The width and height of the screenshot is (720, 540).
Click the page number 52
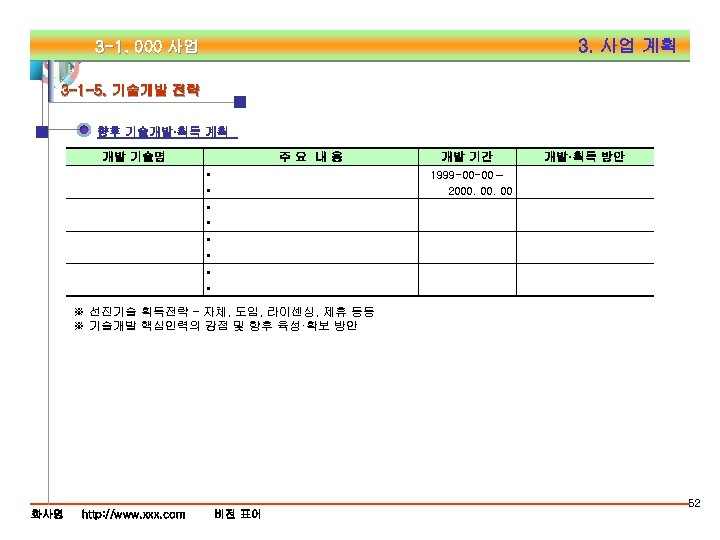pyautogui.click(x=694, y=503)
